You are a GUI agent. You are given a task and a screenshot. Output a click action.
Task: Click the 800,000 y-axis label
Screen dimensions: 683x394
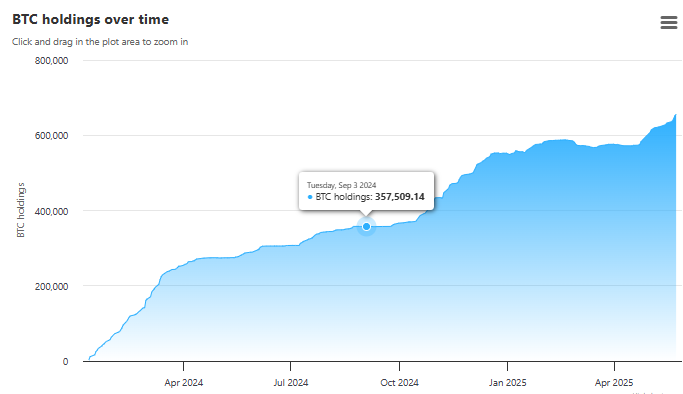[51, 61]
